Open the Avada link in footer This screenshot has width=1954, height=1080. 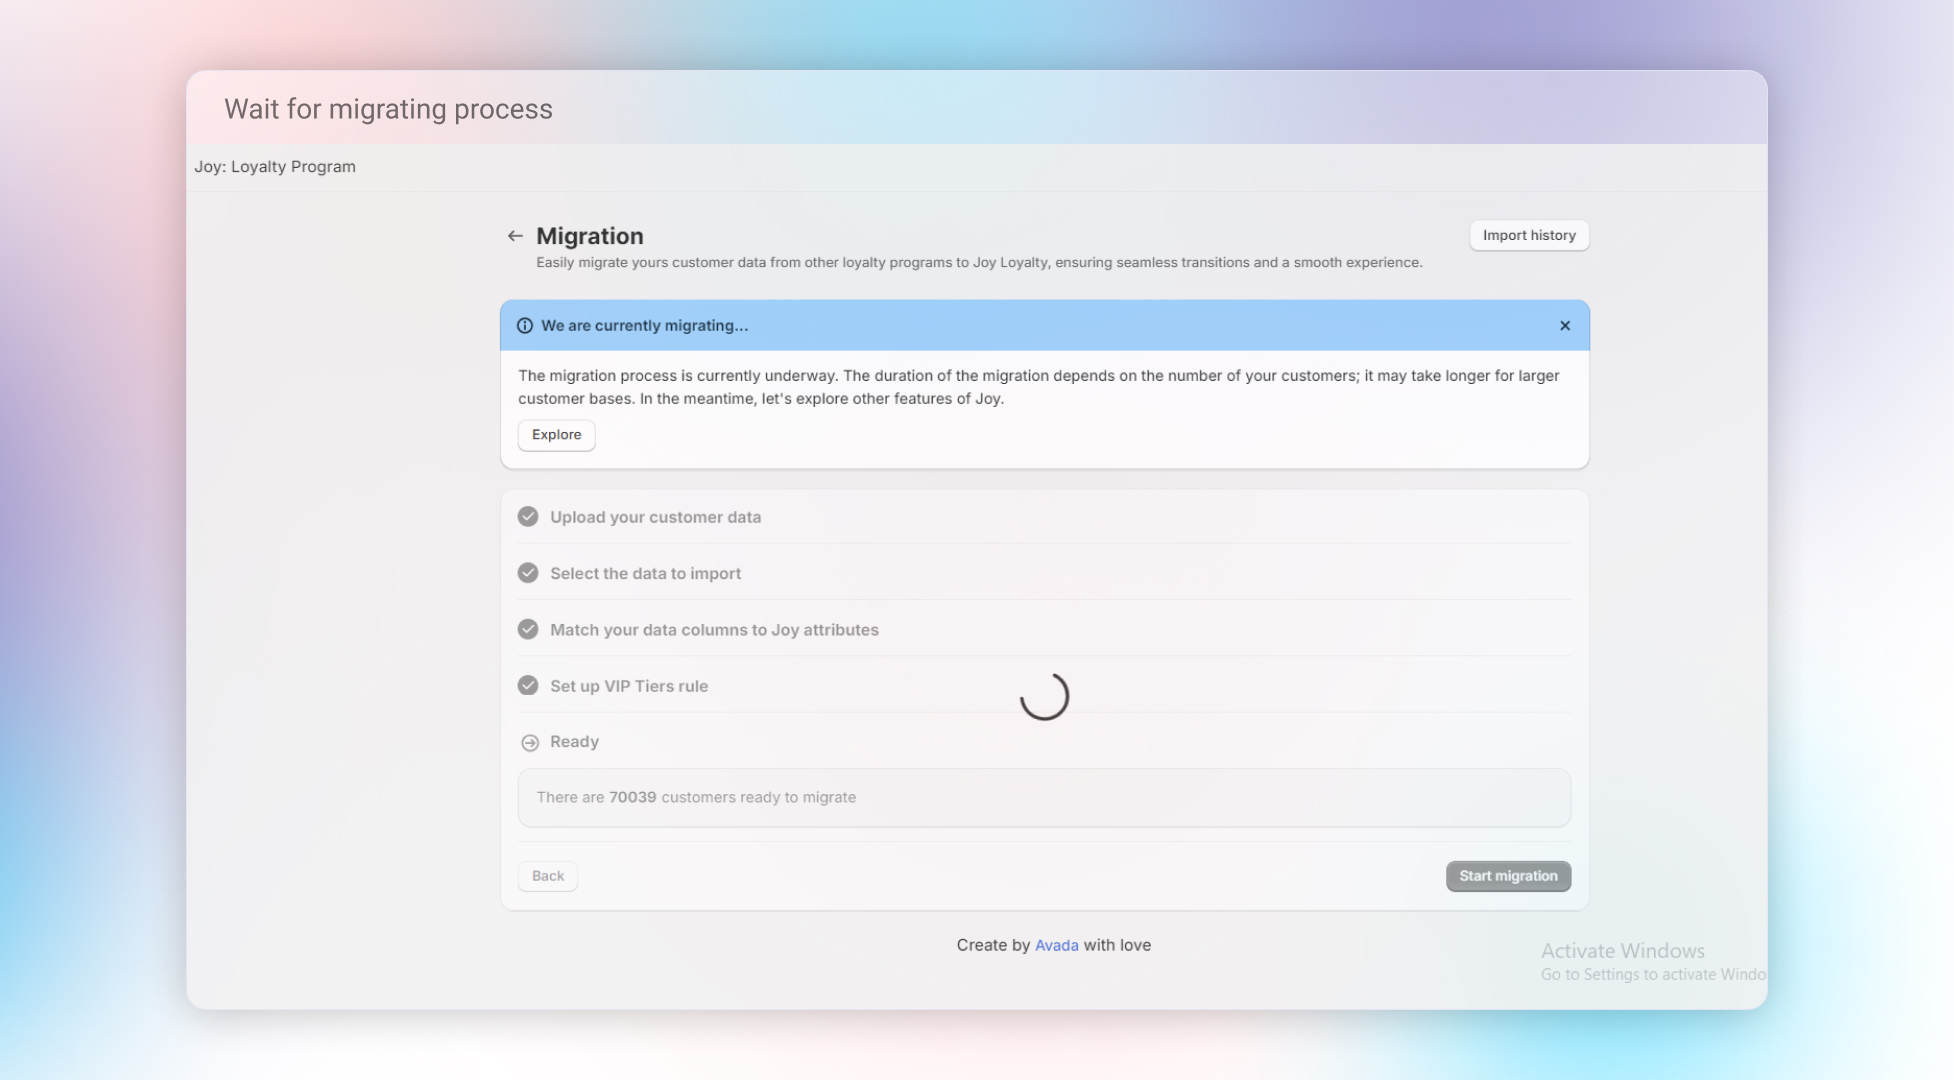pos(1056,945)
